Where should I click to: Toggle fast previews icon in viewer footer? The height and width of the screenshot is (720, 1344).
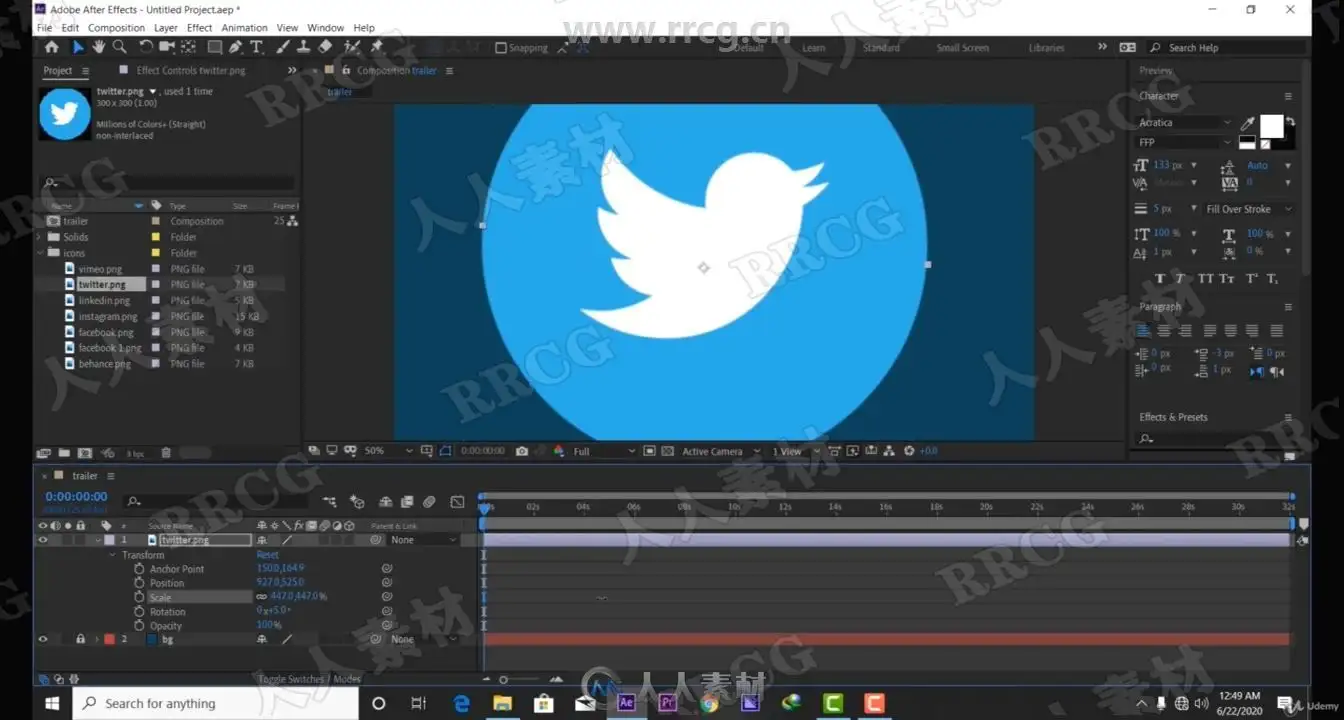[x=852, y=451]
